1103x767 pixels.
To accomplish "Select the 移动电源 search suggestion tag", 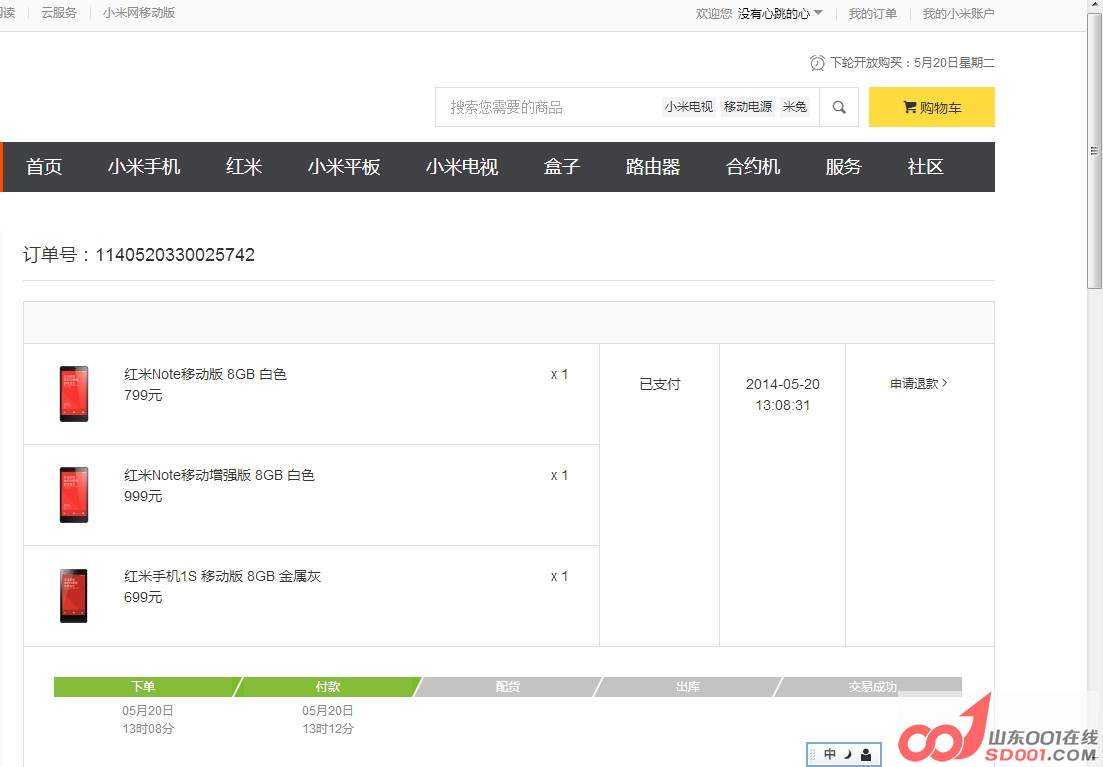I will (x=748, y=107).
